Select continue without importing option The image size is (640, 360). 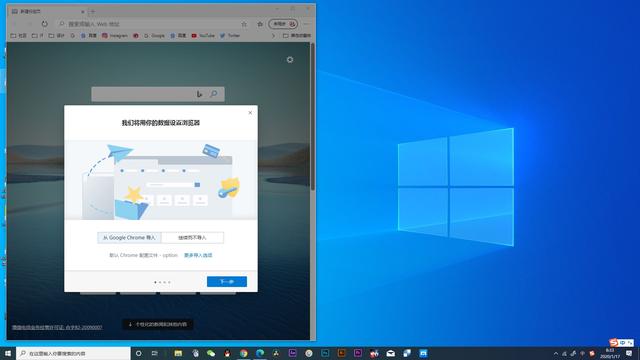192,238
